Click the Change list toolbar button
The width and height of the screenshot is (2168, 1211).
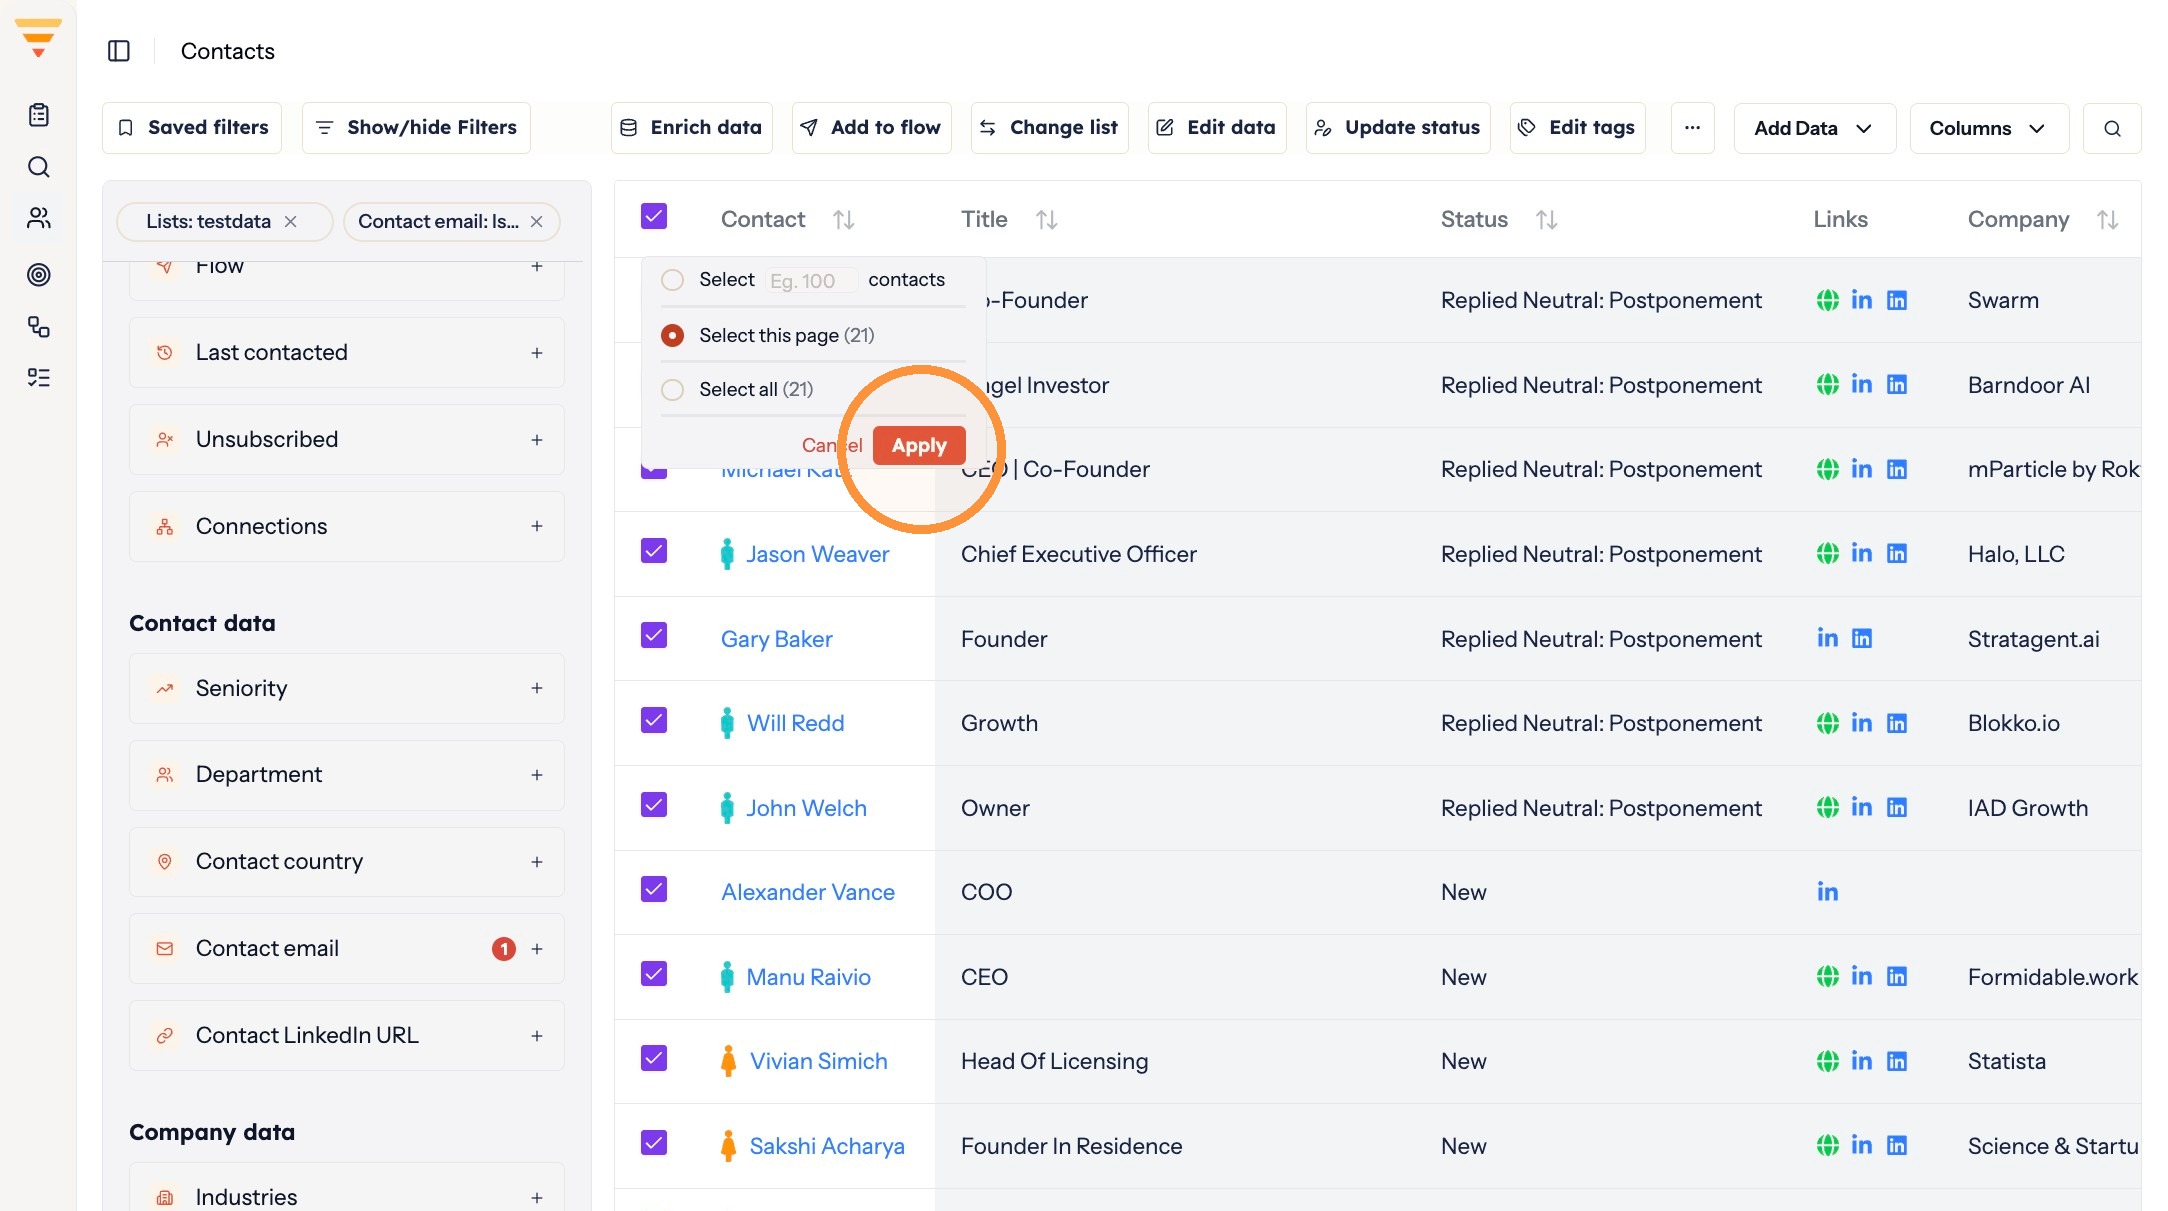pyautogui.click(x=1050, y=128)
